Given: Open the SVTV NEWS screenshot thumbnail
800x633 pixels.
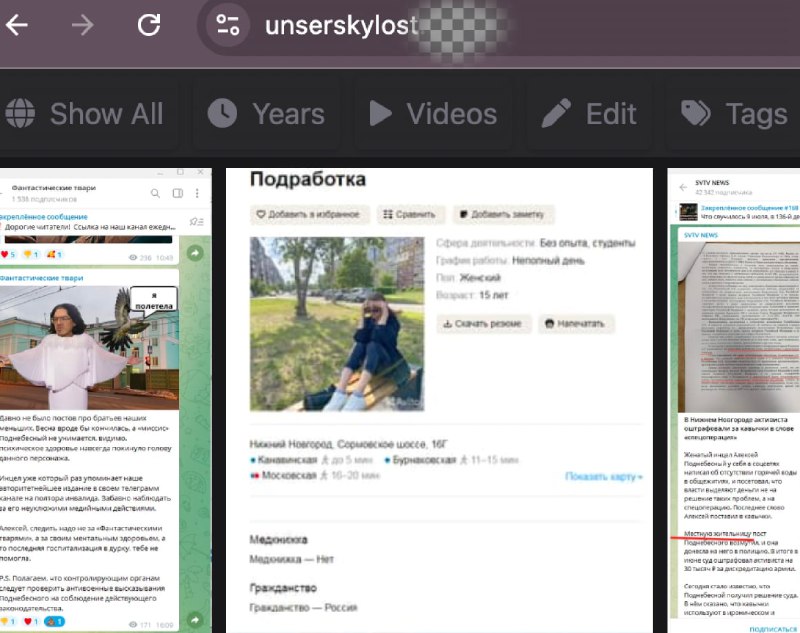Looking at the screenshot, I should click(734, 400).
